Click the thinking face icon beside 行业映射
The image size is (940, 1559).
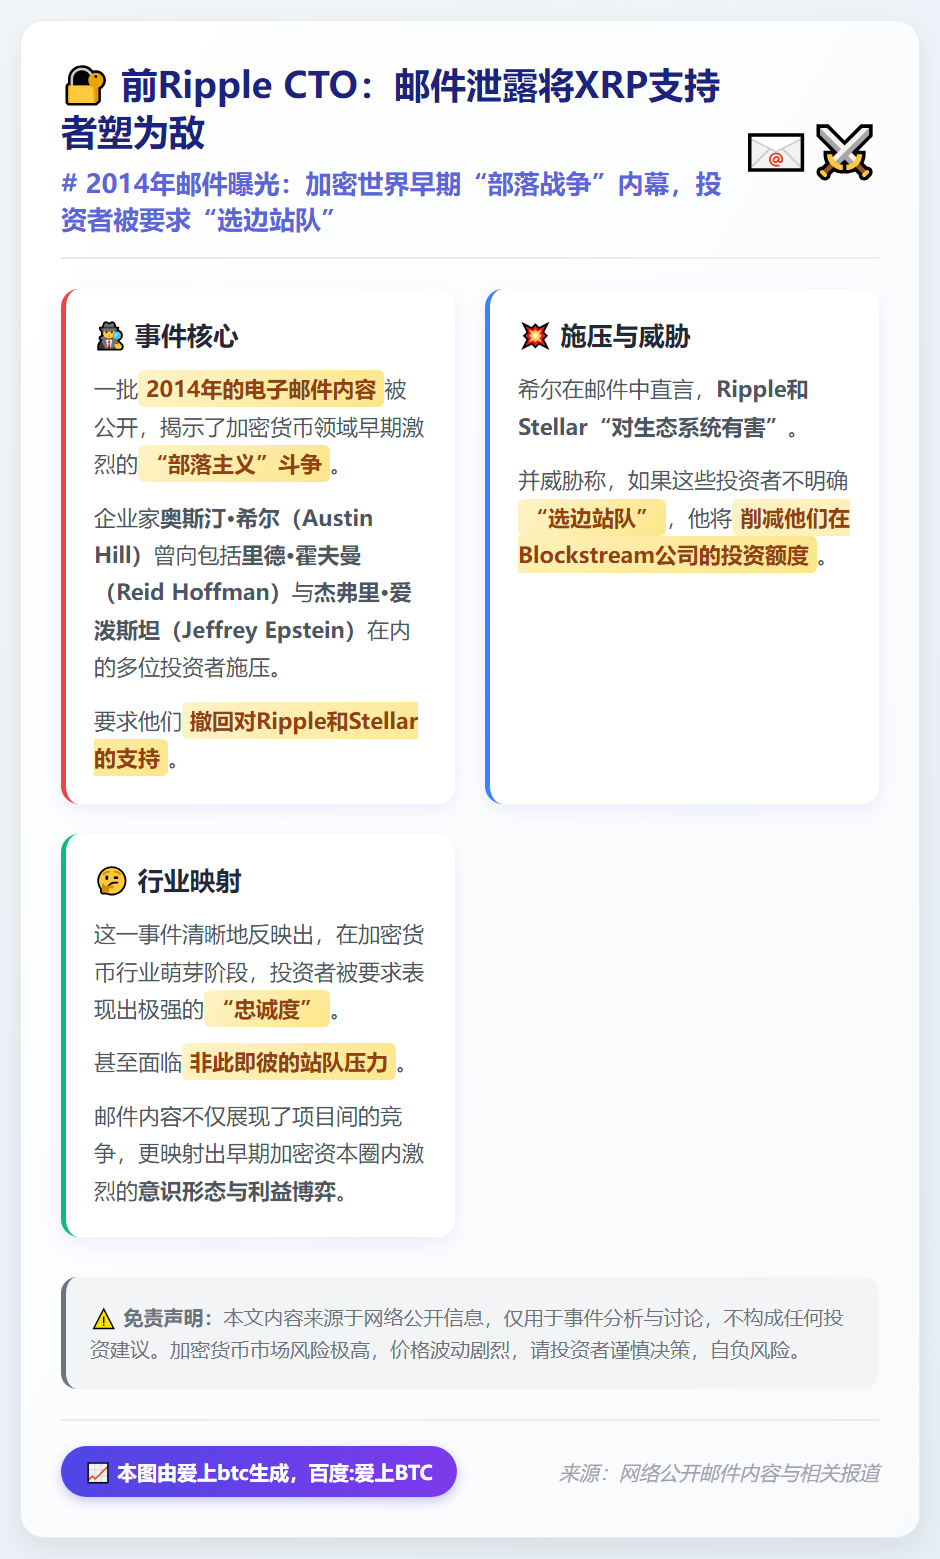point(111,881)
